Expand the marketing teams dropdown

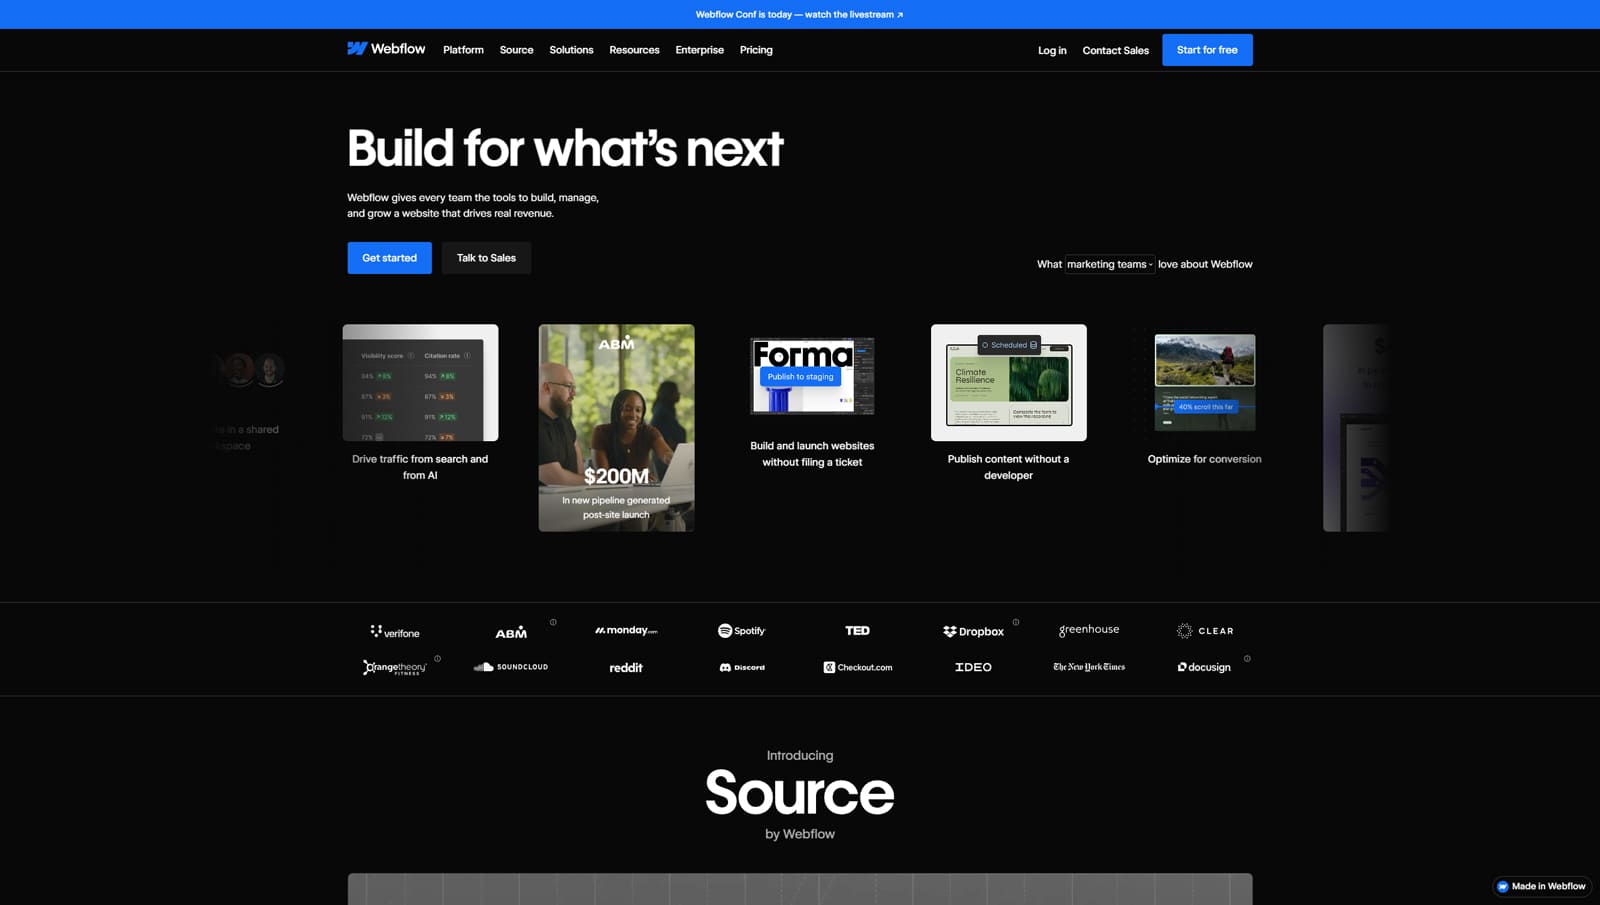click(x=1109, y=264)
